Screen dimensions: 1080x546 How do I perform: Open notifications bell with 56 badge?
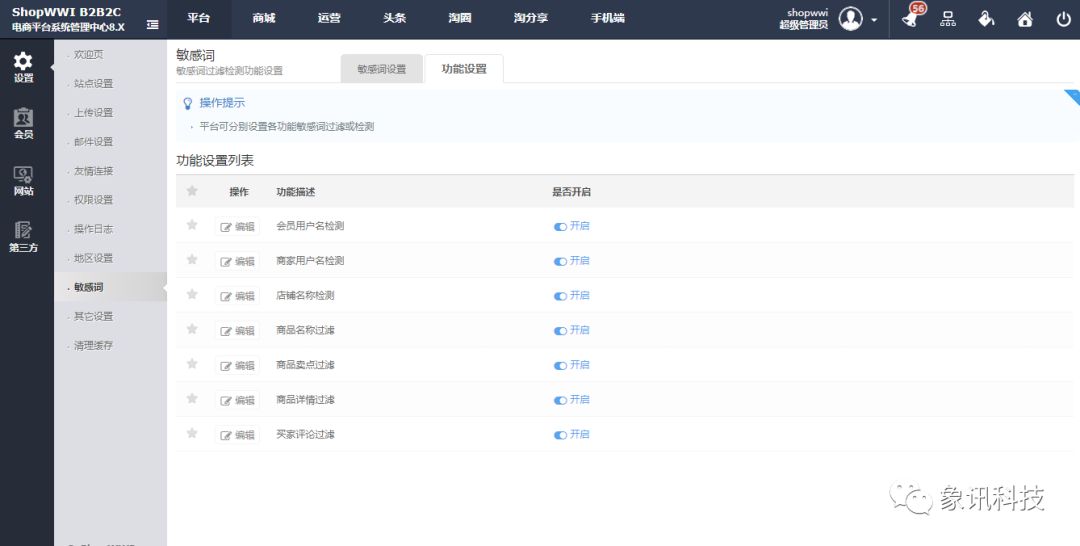pyautogui.click(x=913, y=17)
